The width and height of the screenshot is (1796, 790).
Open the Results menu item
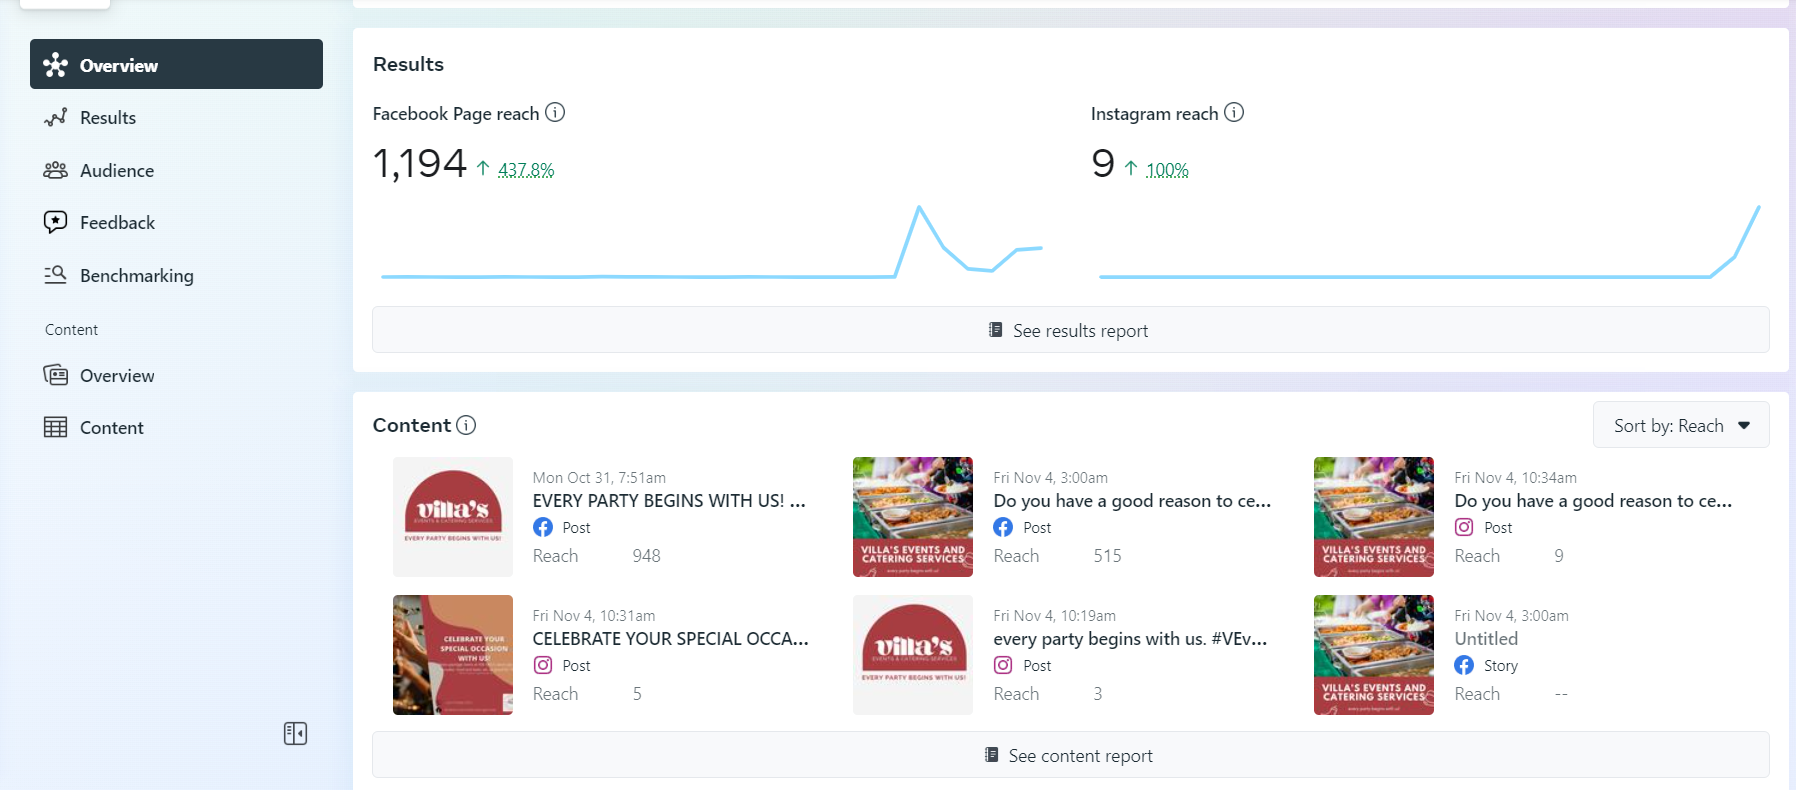(108, 118)
